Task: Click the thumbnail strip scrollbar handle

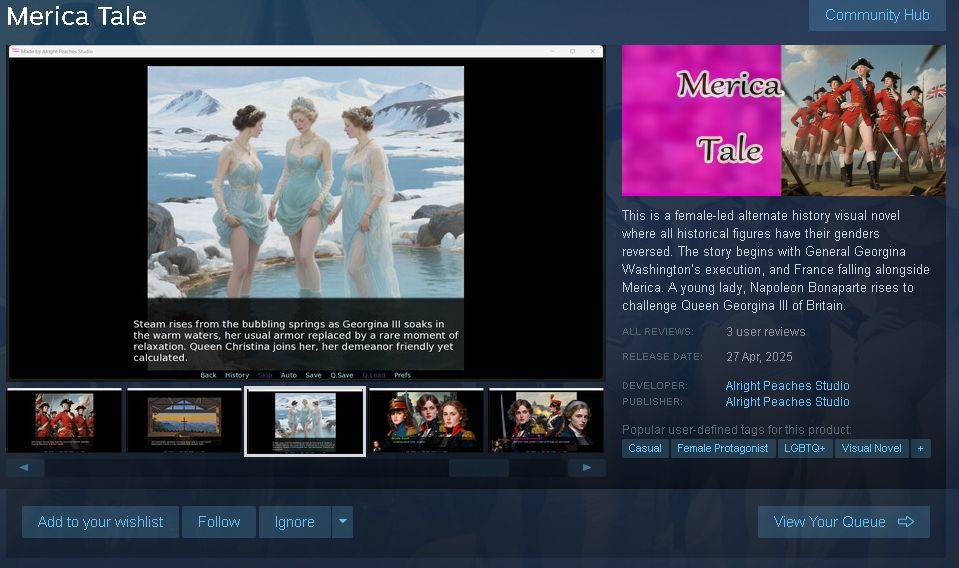Action: tap(479, 468)
